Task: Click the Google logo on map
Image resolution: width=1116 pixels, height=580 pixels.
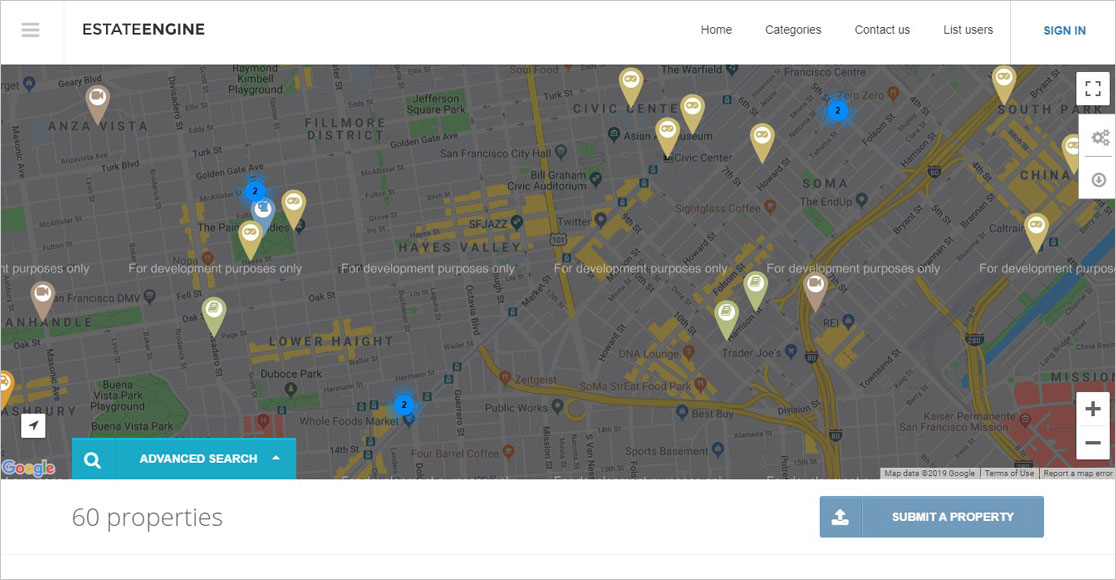Action: [x=28, y=468]
